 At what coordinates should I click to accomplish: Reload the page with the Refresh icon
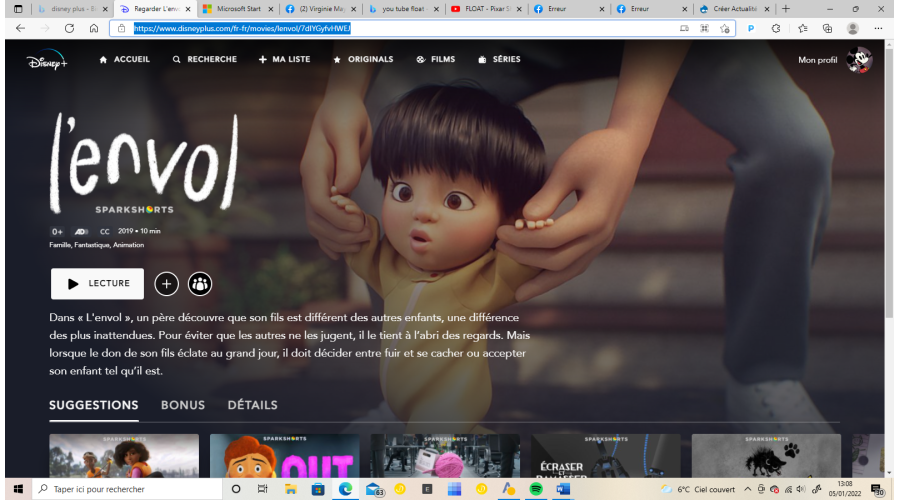69,28
